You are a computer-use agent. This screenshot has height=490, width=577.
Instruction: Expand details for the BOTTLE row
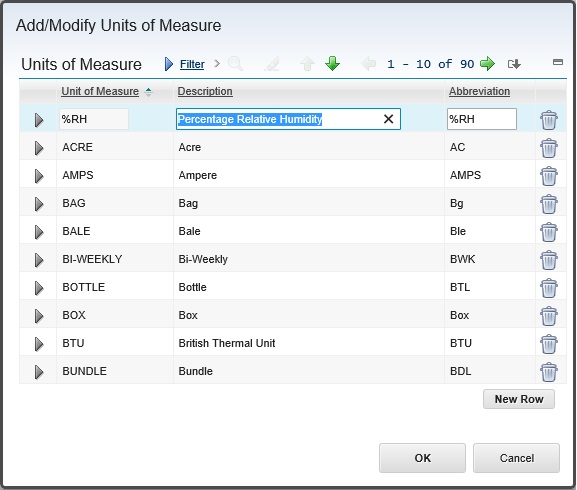pos(39,288)
